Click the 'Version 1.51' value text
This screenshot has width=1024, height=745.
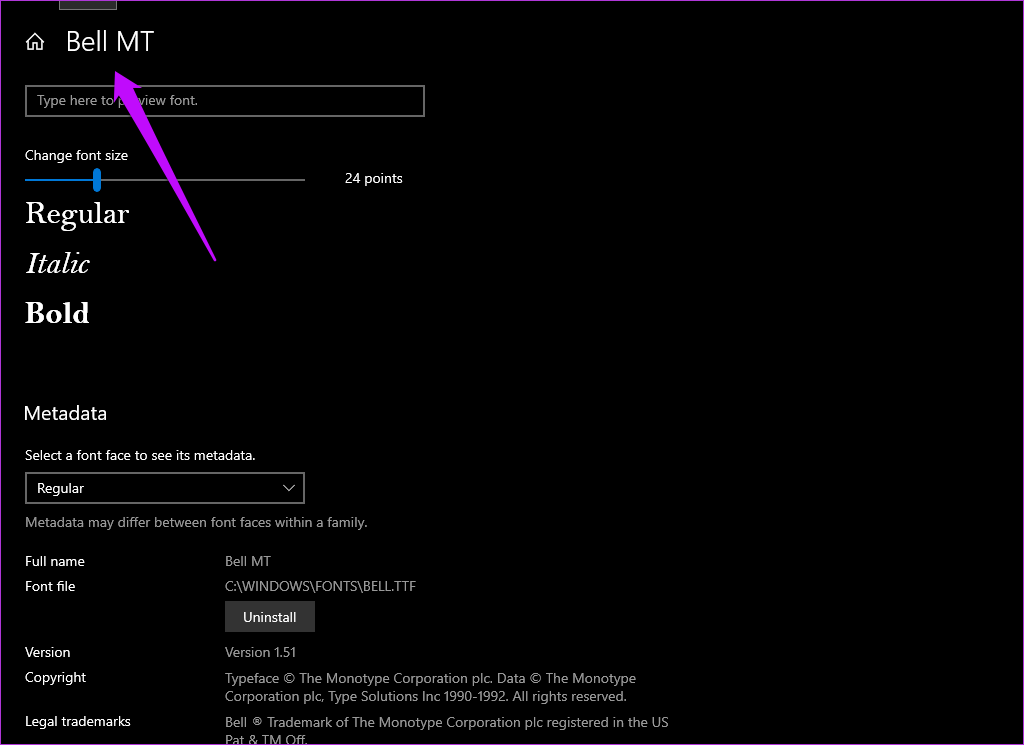pyautogui.click(x=262, y=653)
